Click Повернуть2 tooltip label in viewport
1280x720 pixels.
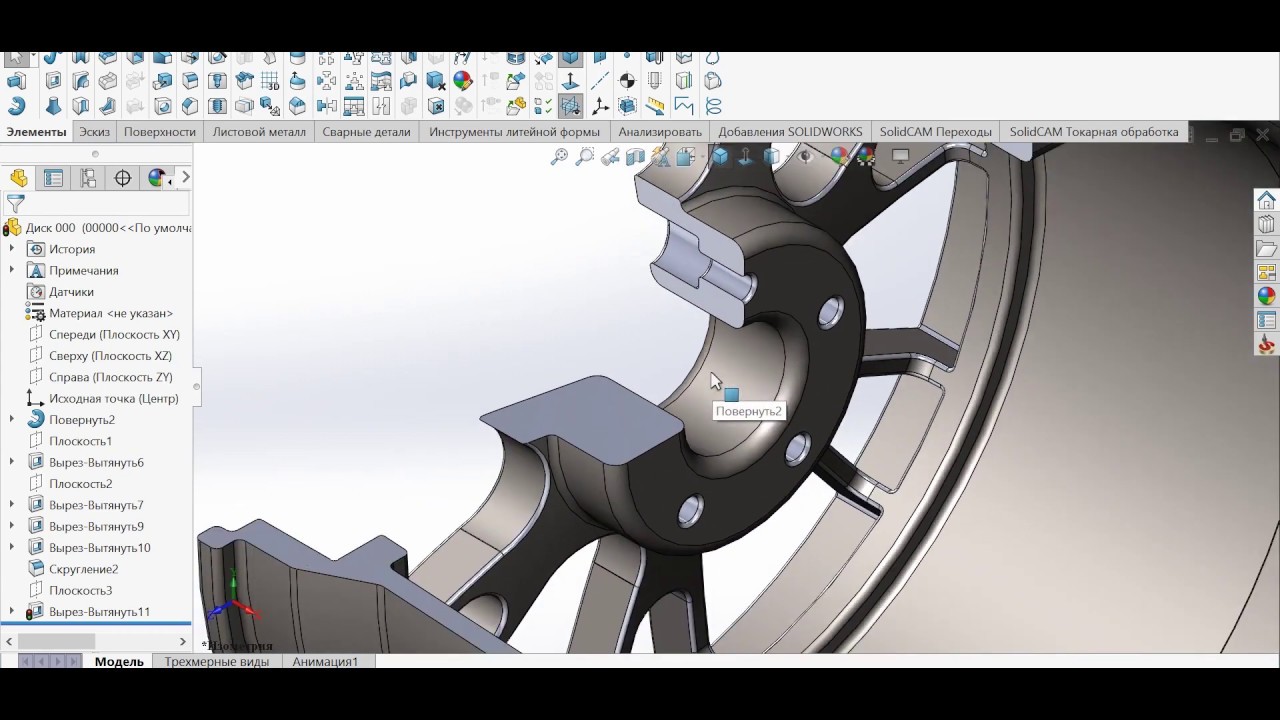[749, 411]
